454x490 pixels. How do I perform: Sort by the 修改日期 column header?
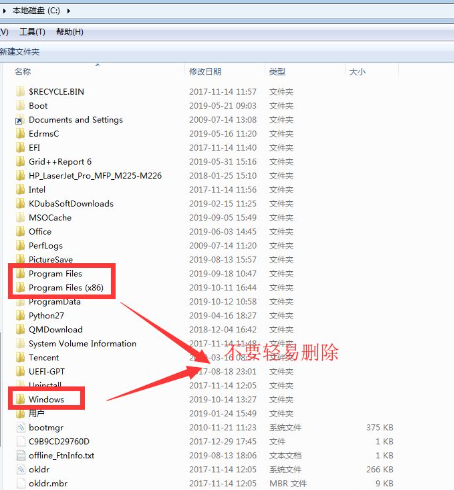205,71
